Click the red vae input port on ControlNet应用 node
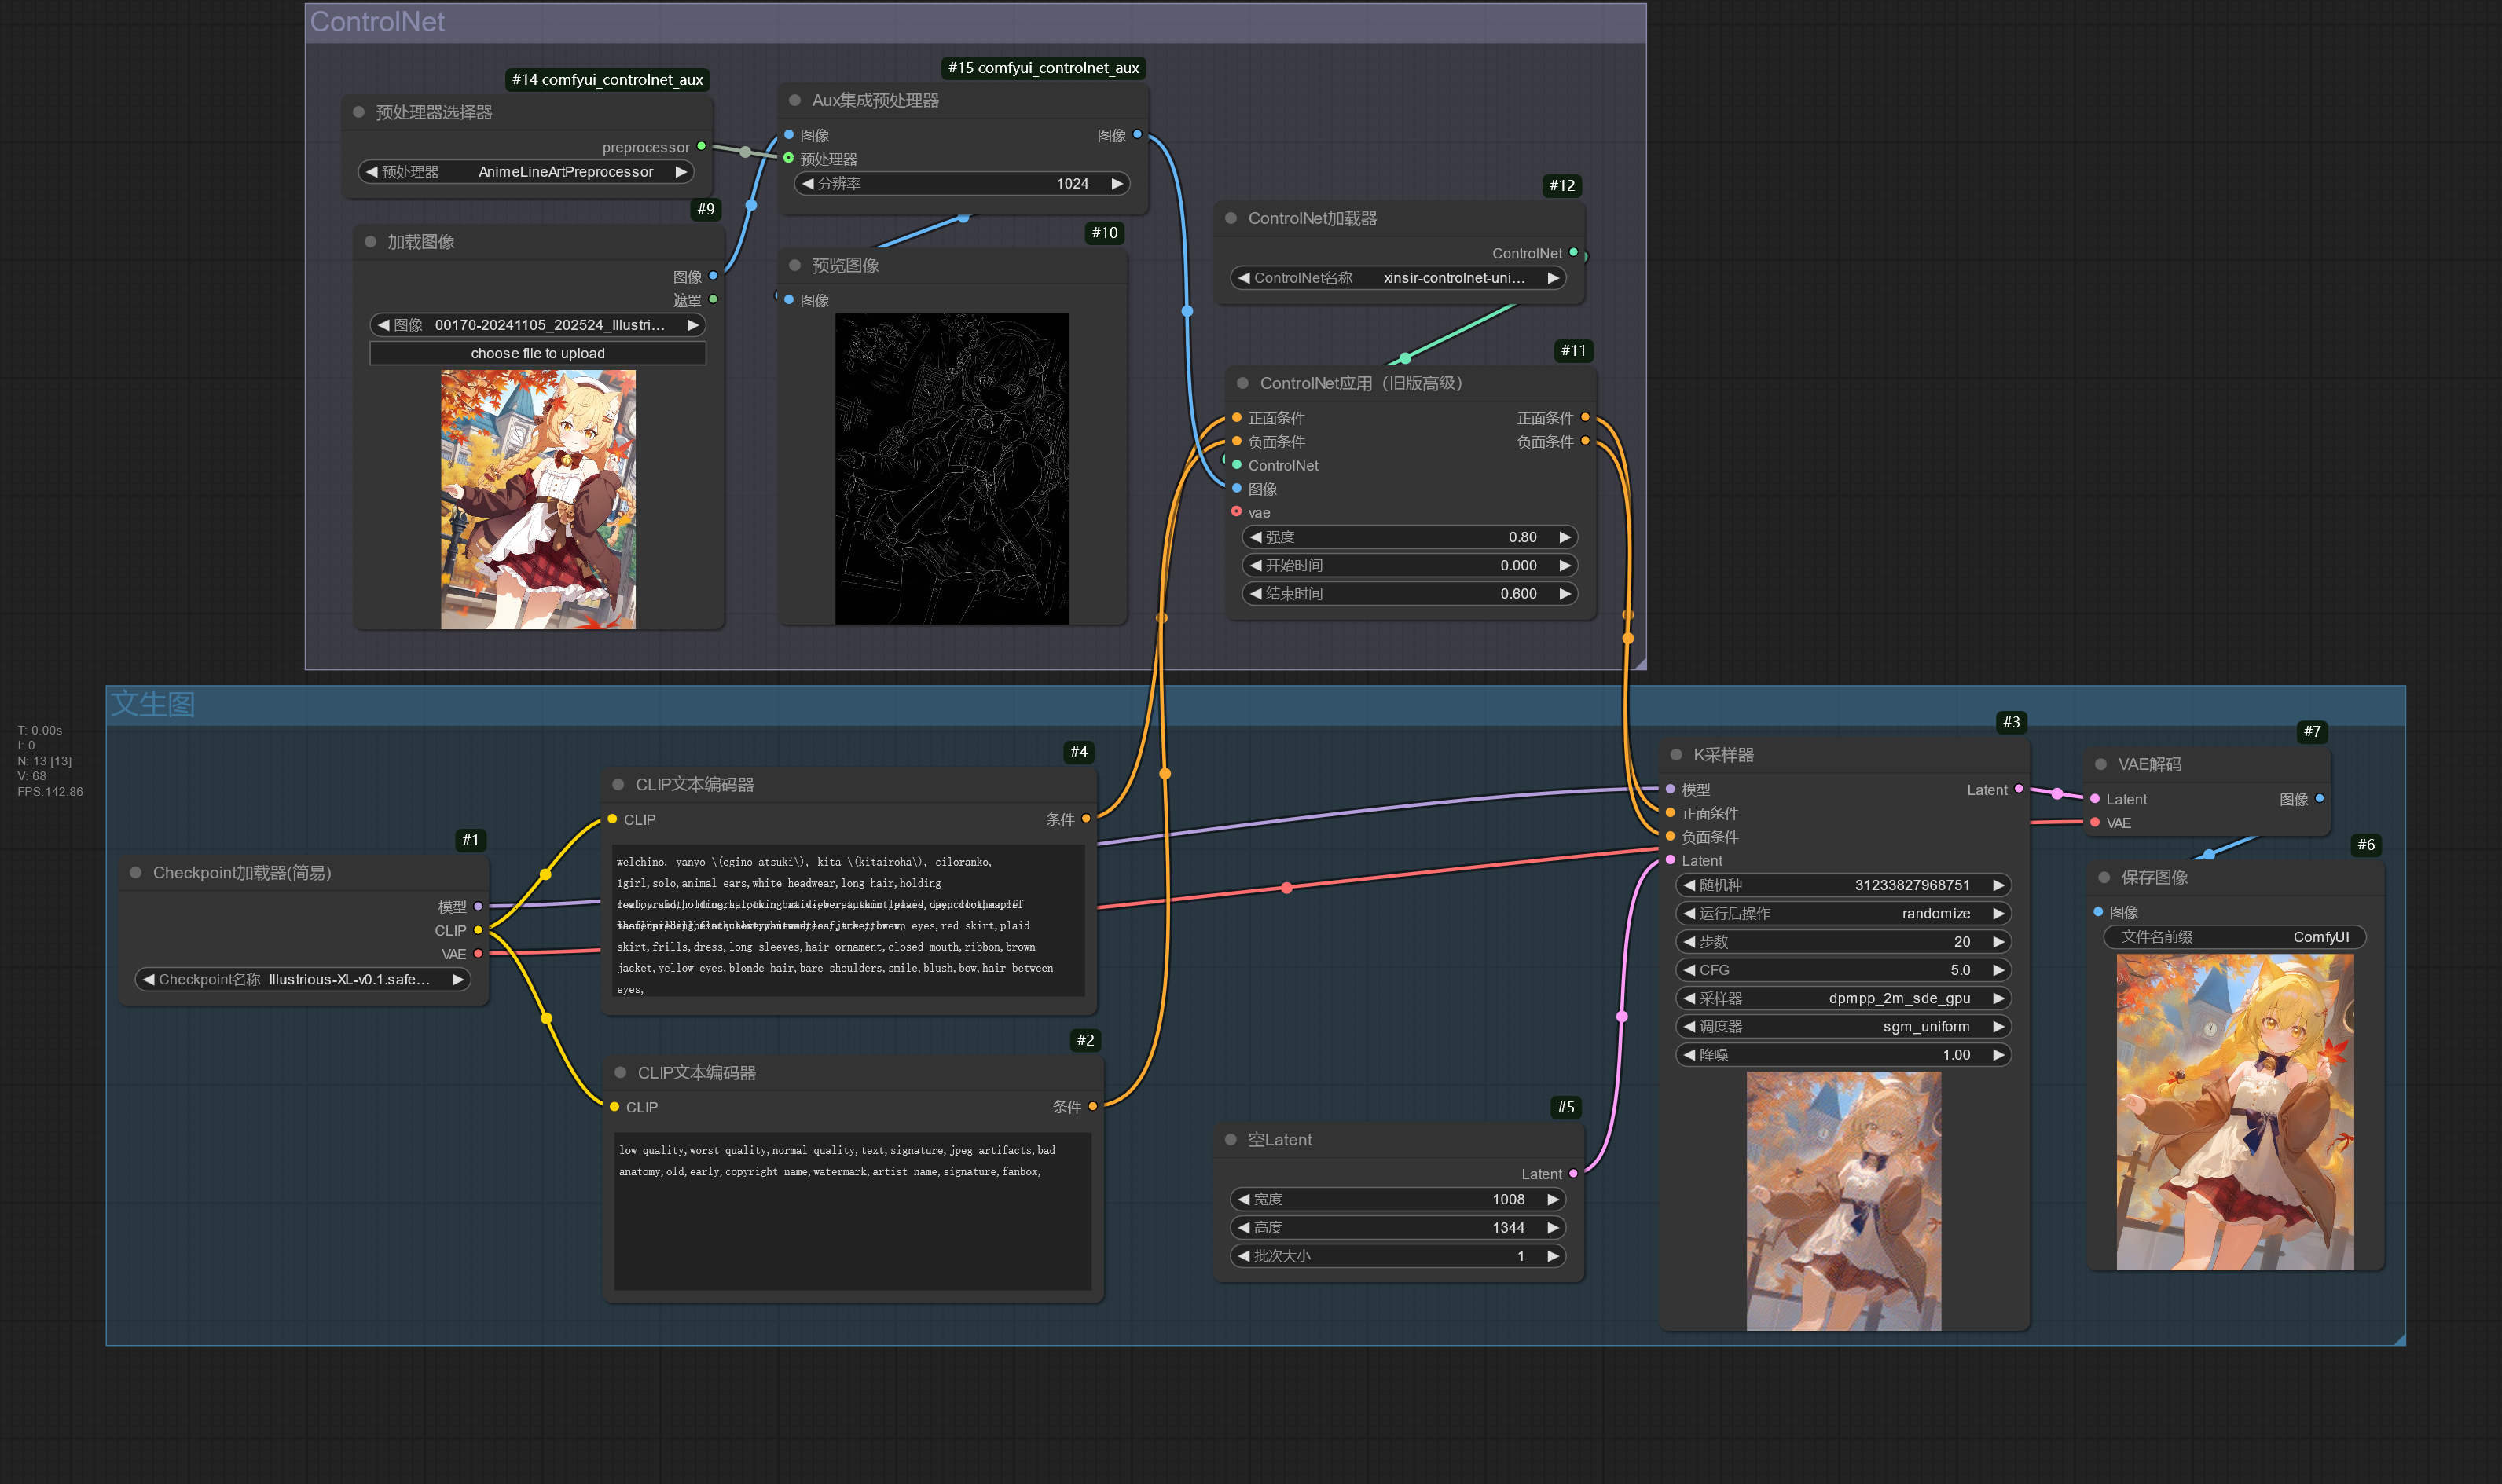The height and width of the screenshot is (1484, 2502). pos(1237,512)
